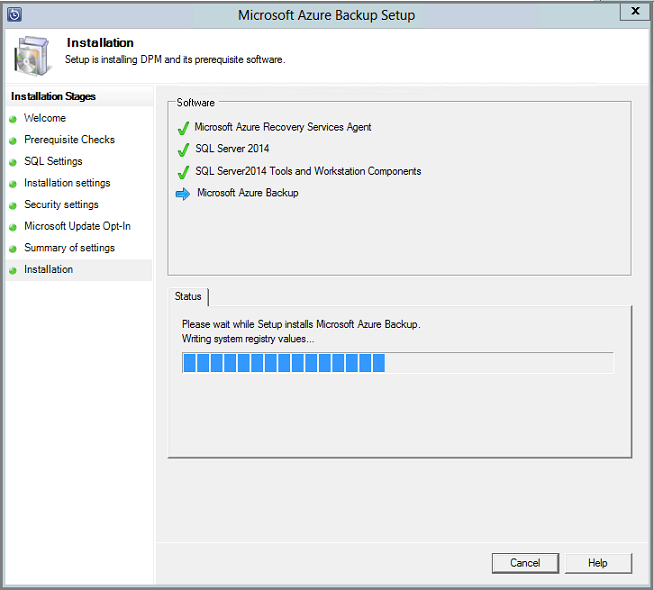The width and height of the screenshot is (654, 590).
Task: Click green bullet beside Installation stage
Action: (13, 270)
